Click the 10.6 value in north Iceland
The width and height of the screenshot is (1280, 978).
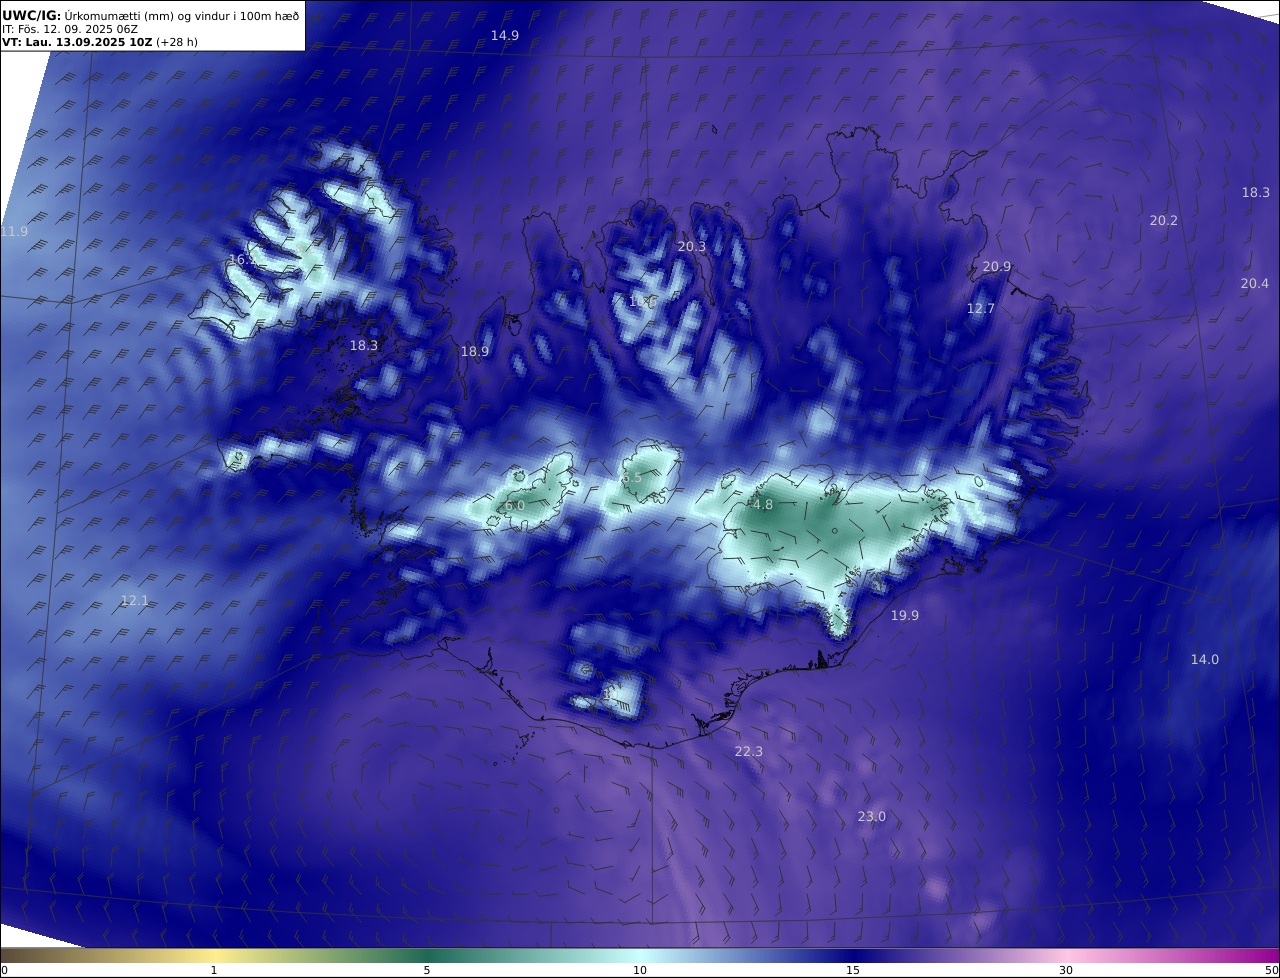click(642, 301)
